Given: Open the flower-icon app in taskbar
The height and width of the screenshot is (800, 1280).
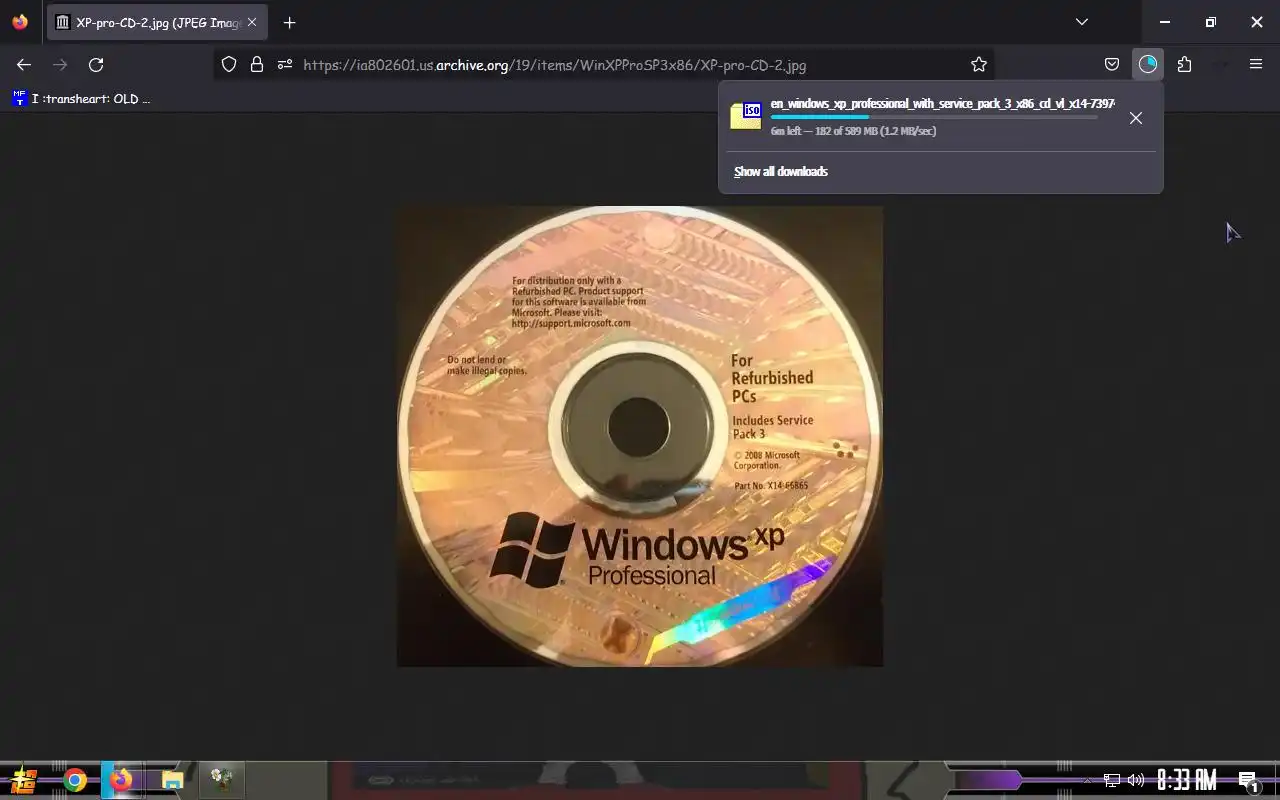Looking at the screenshot, I should 222,780.
